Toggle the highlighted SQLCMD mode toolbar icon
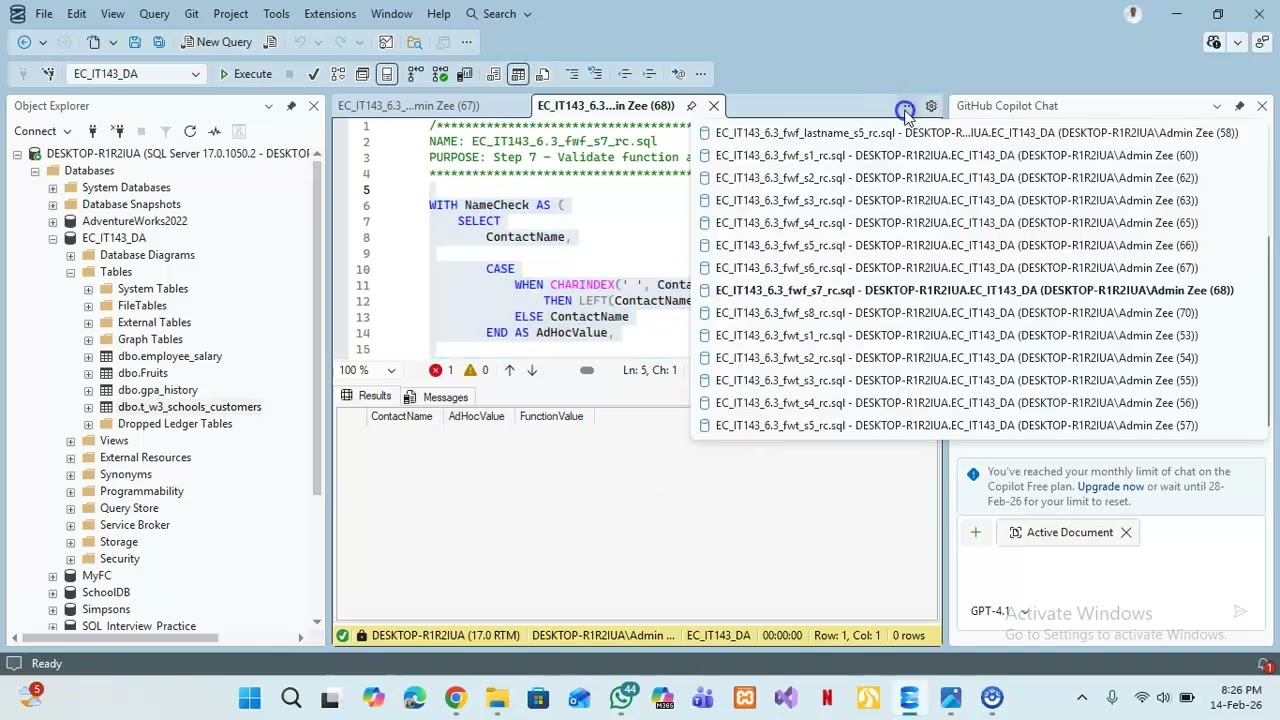 coord(387,74)
